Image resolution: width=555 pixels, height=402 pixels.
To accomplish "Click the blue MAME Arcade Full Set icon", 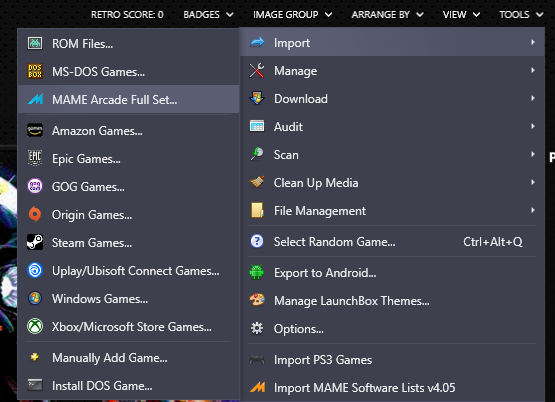I will tap(35, 99).
